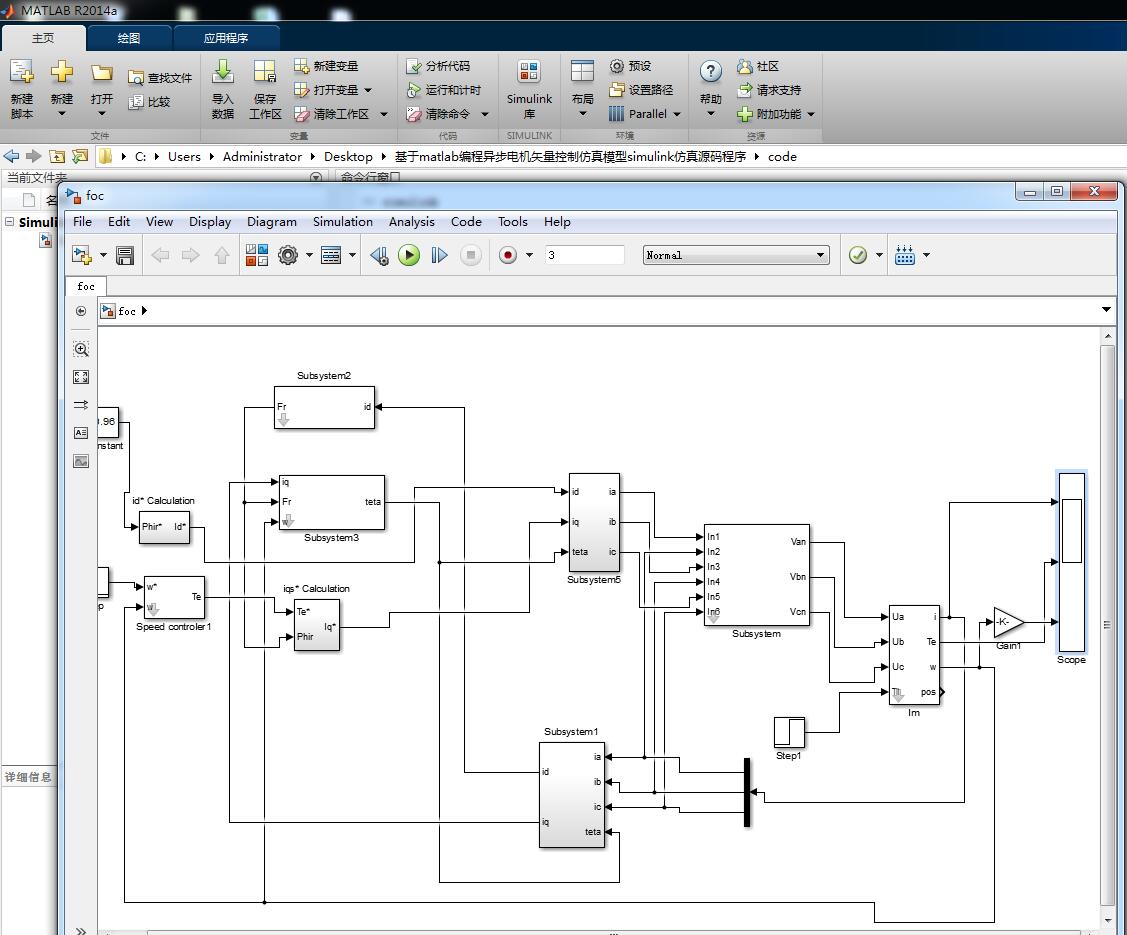
Task: Expand the Clear Commands (清除命令) dropdown
Action: 485,114
